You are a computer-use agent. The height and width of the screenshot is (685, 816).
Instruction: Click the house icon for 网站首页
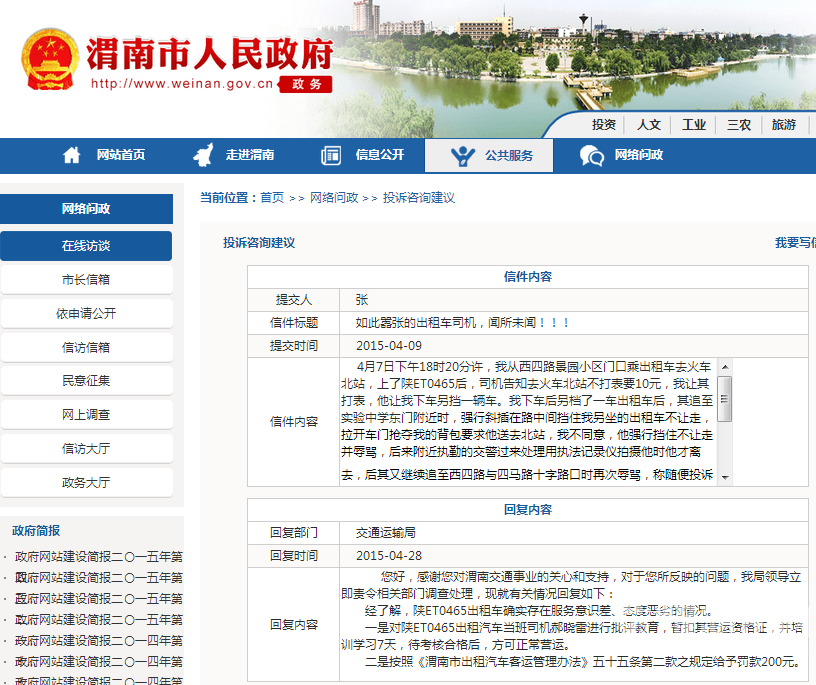click(x=72, y=155)
